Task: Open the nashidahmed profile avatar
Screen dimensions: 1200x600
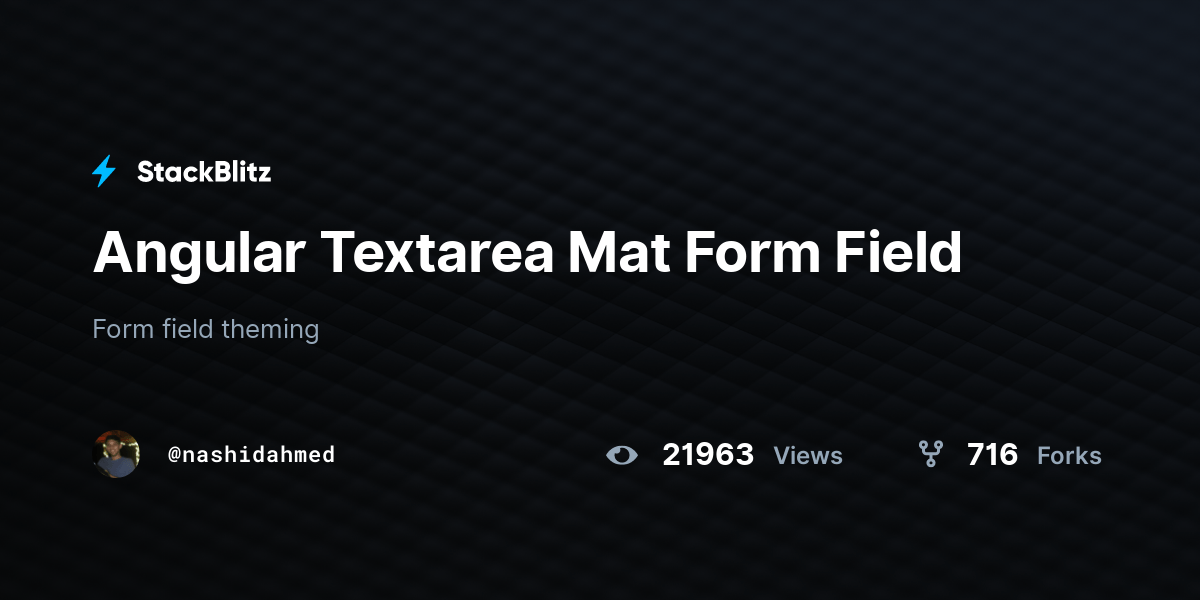Action: click(116, 454)
